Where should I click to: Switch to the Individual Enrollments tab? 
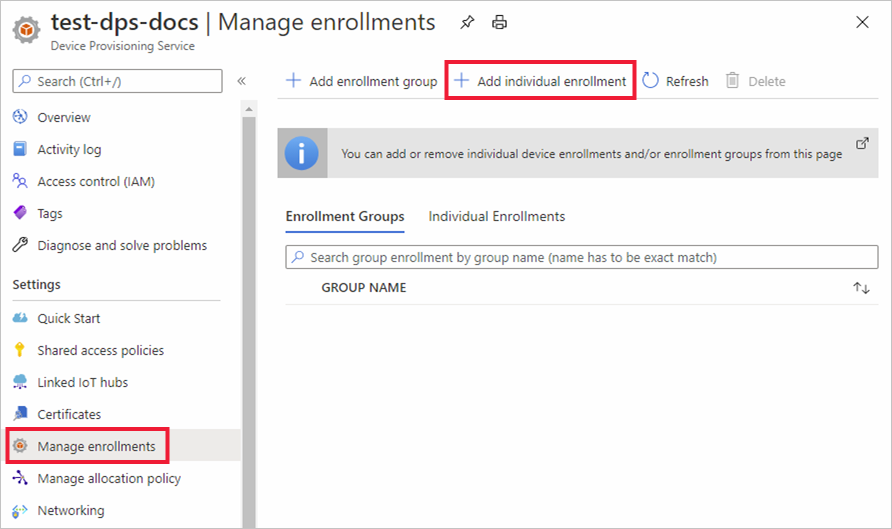[497, 216]
